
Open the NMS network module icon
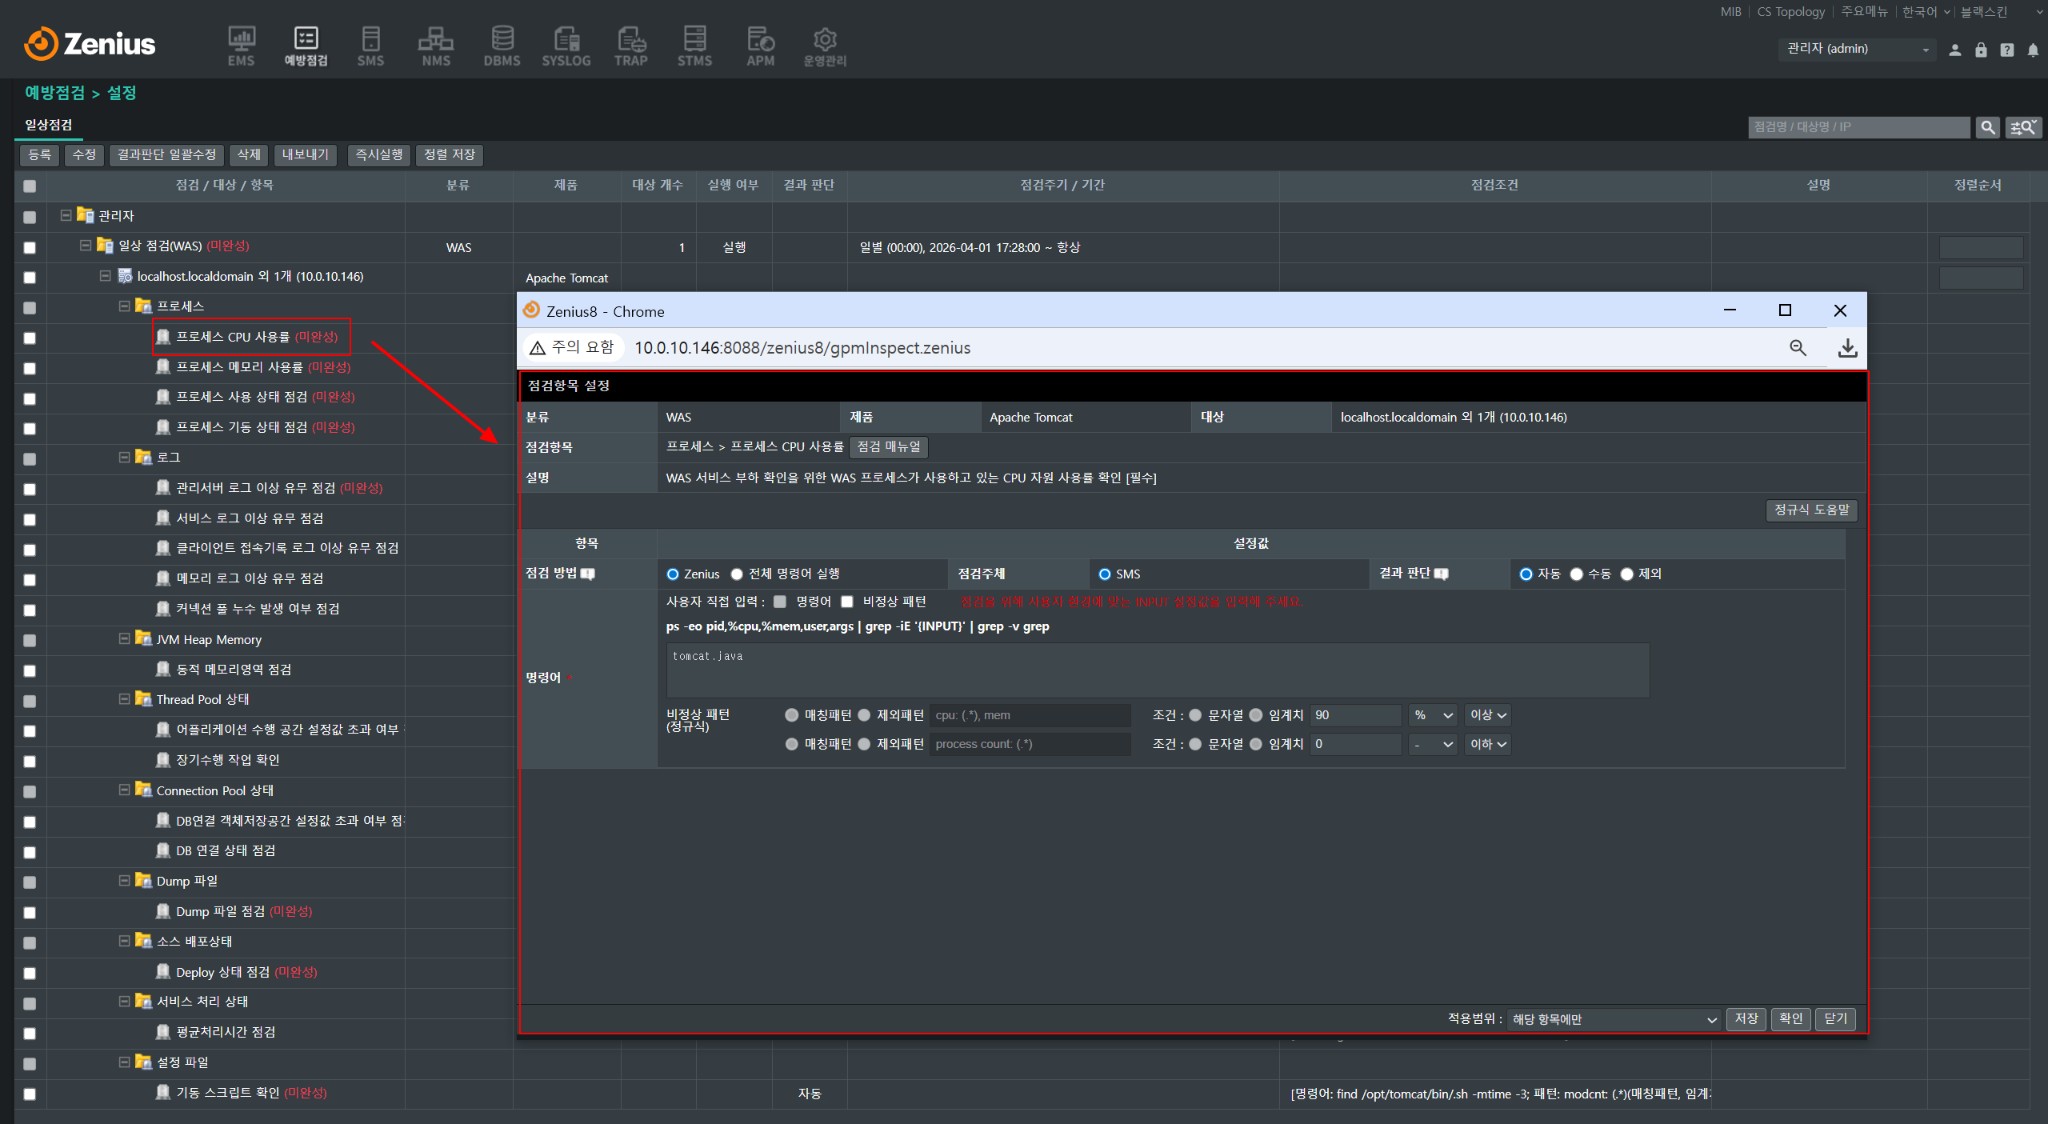(436, 46)
